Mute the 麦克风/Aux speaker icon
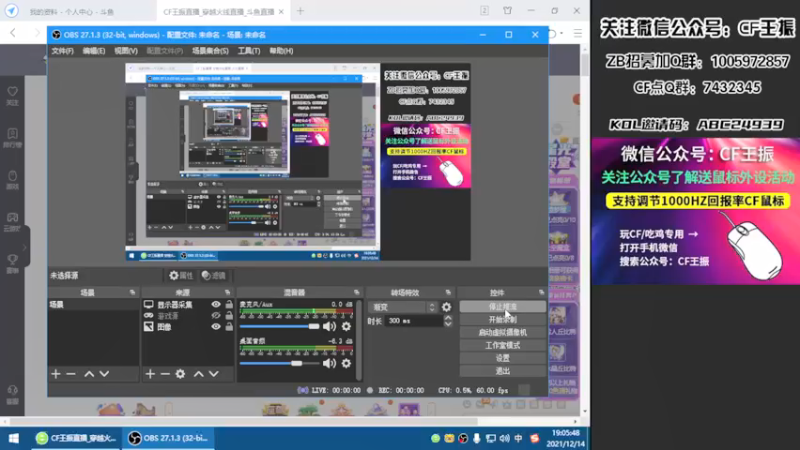800x450 pixels. (x=330, y=327)
